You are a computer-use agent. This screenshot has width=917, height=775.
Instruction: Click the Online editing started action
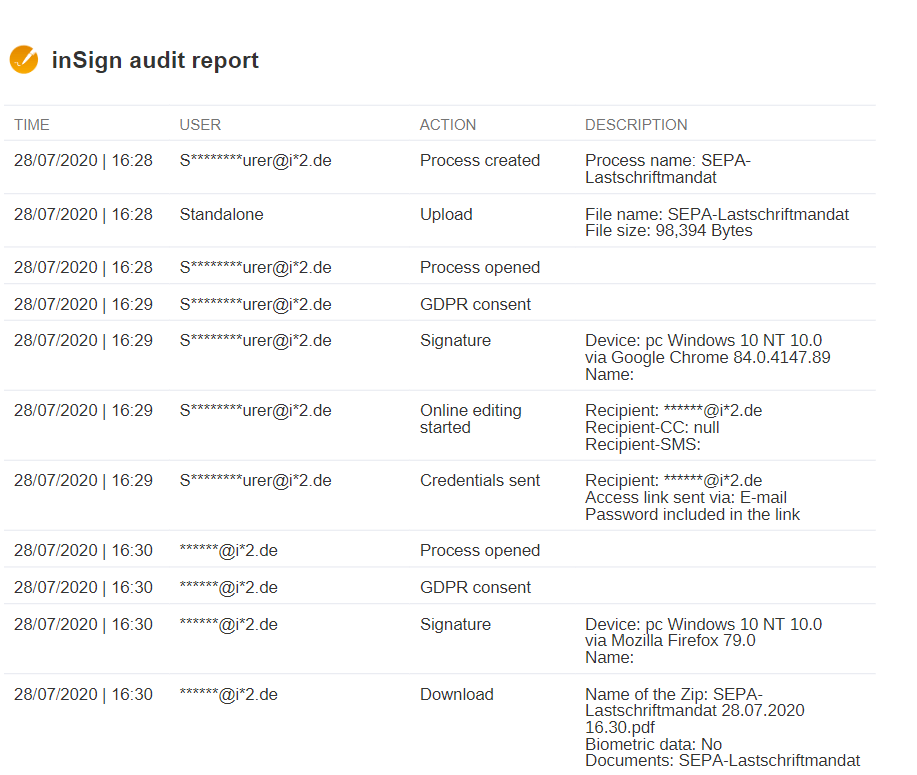coord(470,419)
